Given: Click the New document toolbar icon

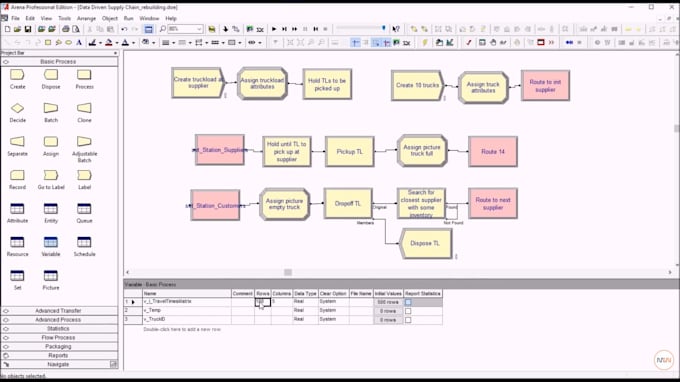Looking at the screenshot, I should tap(7, 29).
